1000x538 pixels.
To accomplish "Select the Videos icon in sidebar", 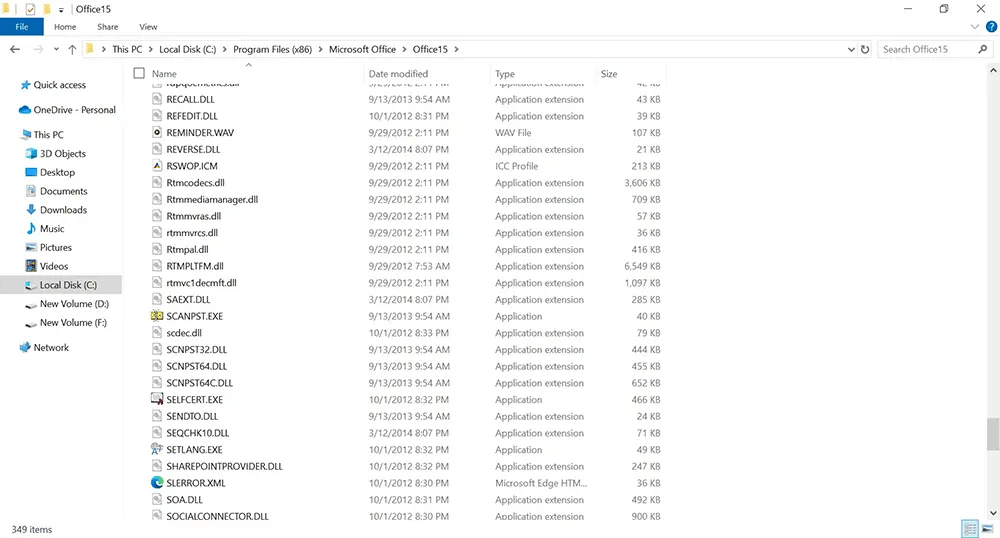I will coord(31,266).
